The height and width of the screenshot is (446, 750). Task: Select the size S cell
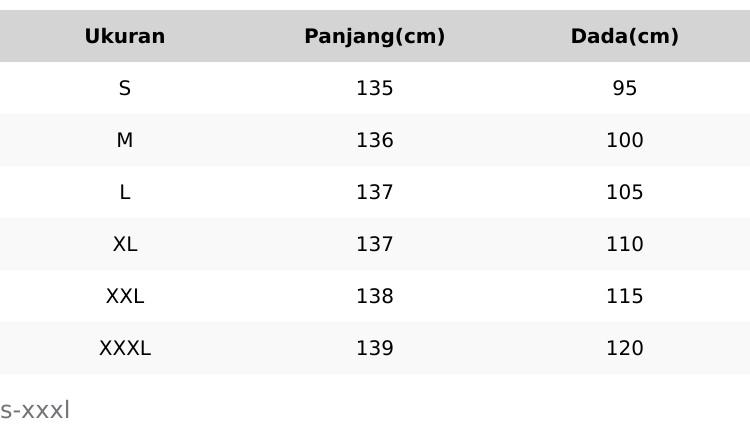pyautogui.click(x=125, y=89)
